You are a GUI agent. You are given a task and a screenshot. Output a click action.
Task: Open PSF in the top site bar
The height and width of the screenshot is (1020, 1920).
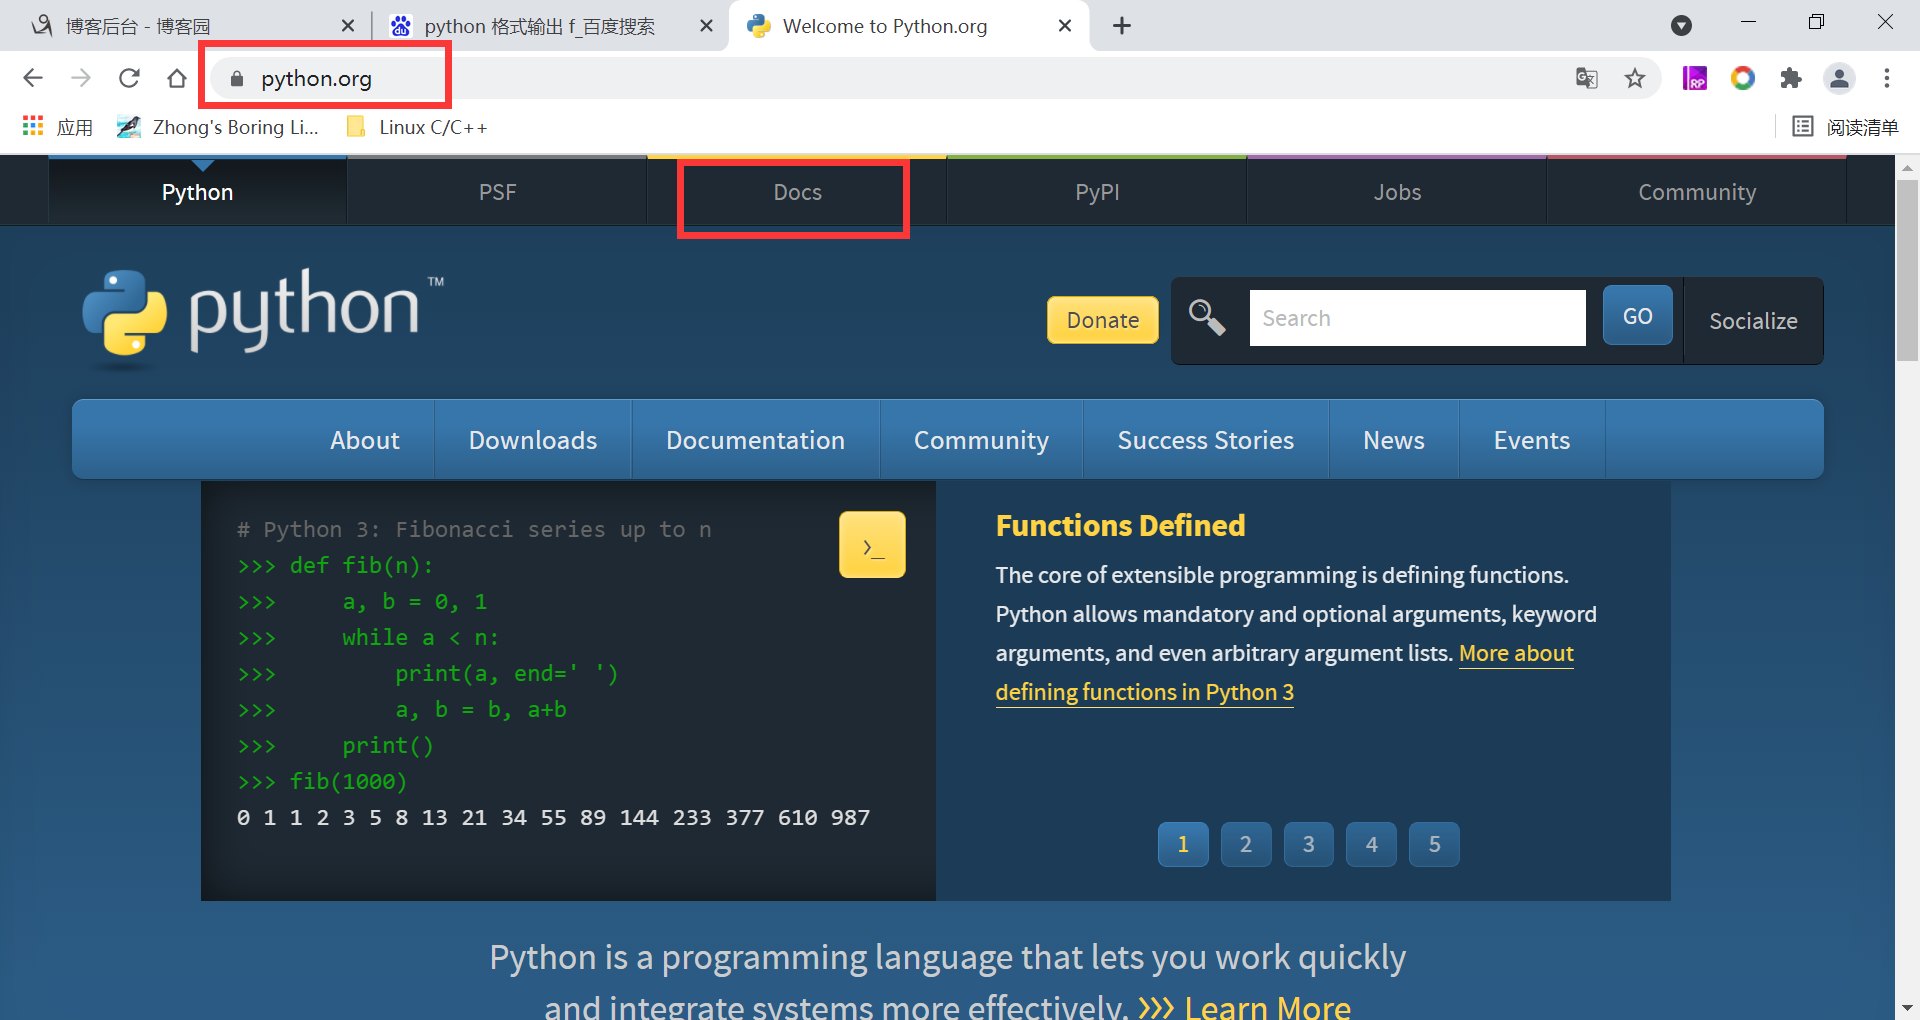point(497,192)
